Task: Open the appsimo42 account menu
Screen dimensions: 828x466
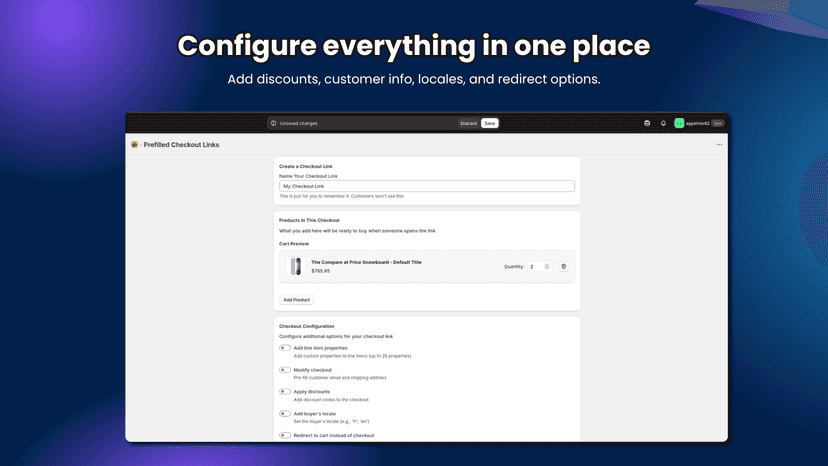Action: [x=699, y=123]
